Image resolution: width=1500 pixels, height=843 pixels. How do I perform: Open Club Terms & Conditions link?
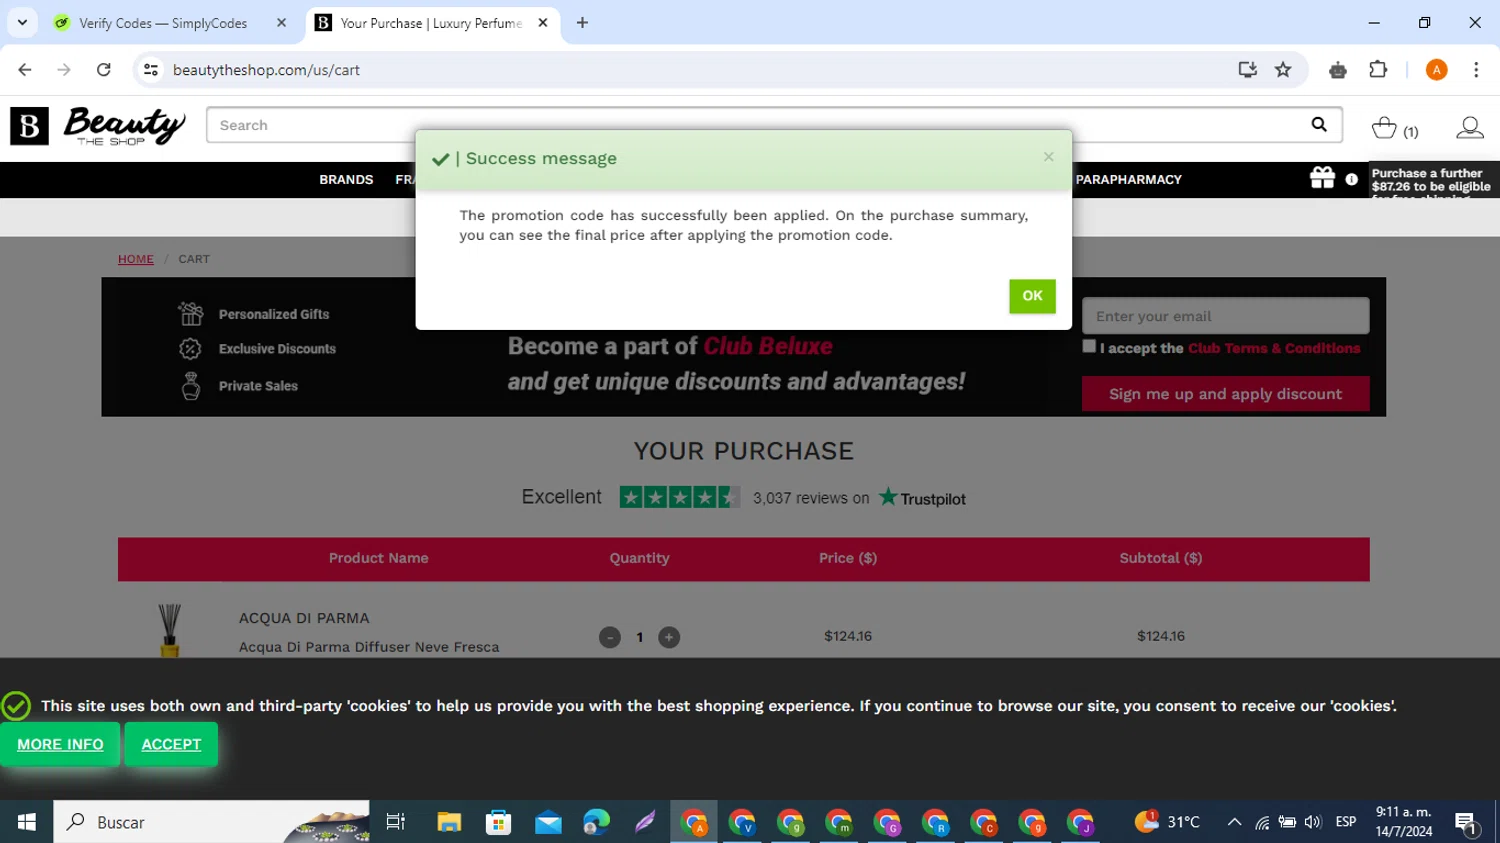[x=1274, y=348]
